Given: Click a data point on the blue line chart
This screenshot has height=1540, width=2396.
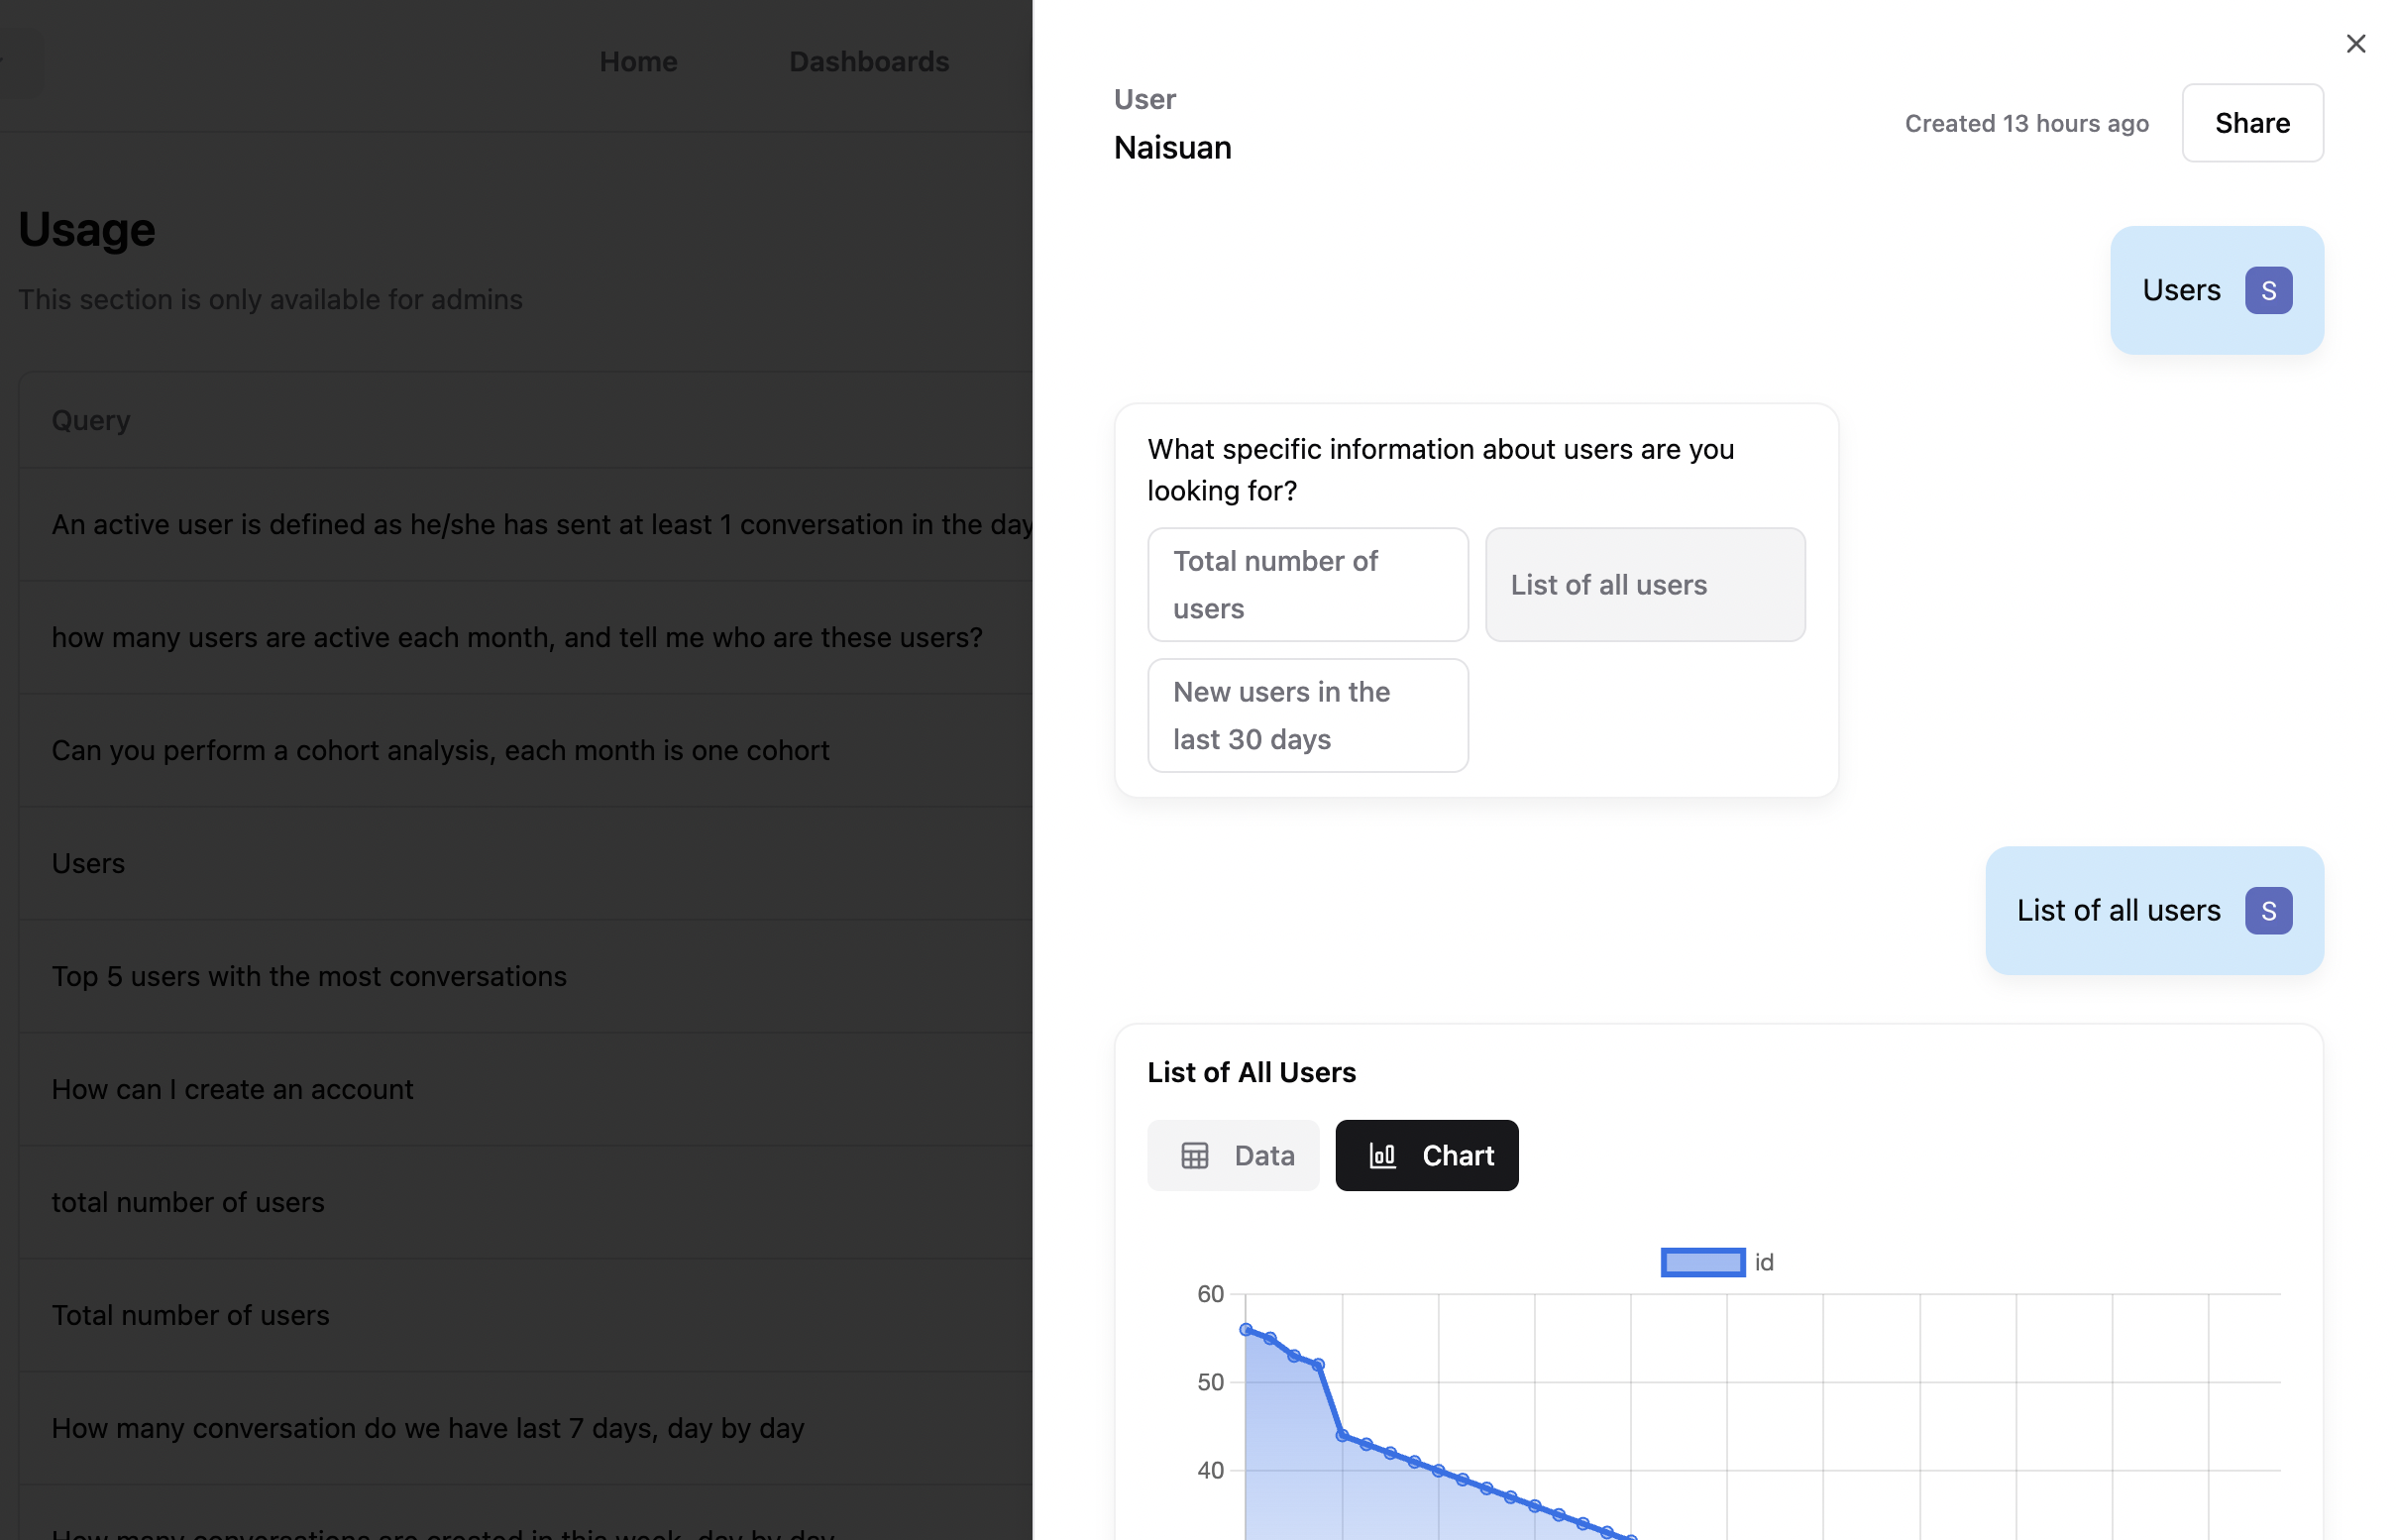Looking at the screenshot, I should (x=1246, y=1328).
